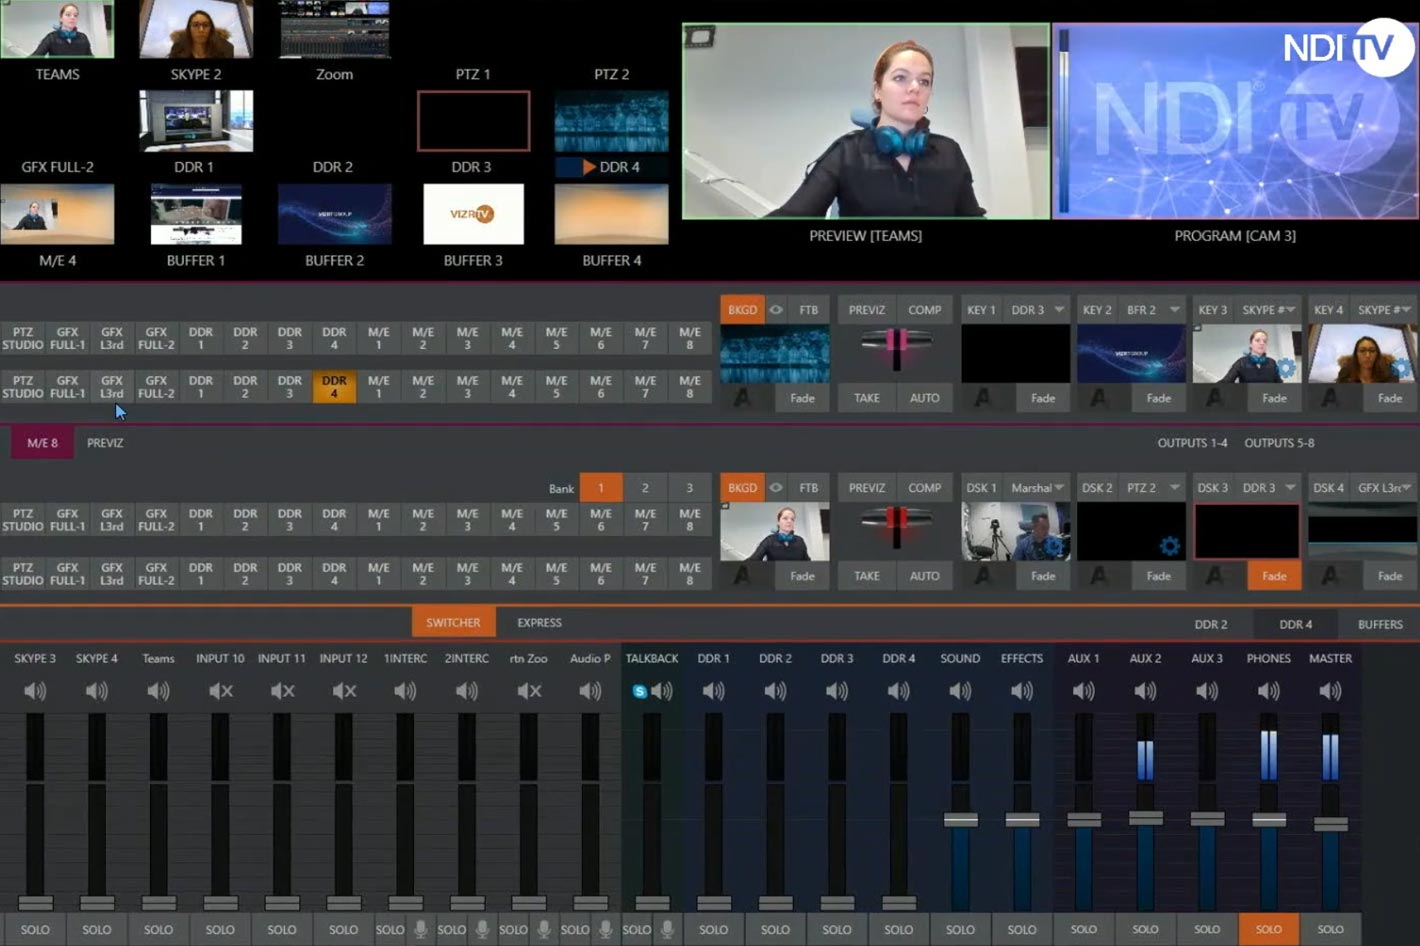Viewport: 1420px width, 946px height.
Task: Open the OUTPUTS 5-8 view
Action: coord(1279,443)
